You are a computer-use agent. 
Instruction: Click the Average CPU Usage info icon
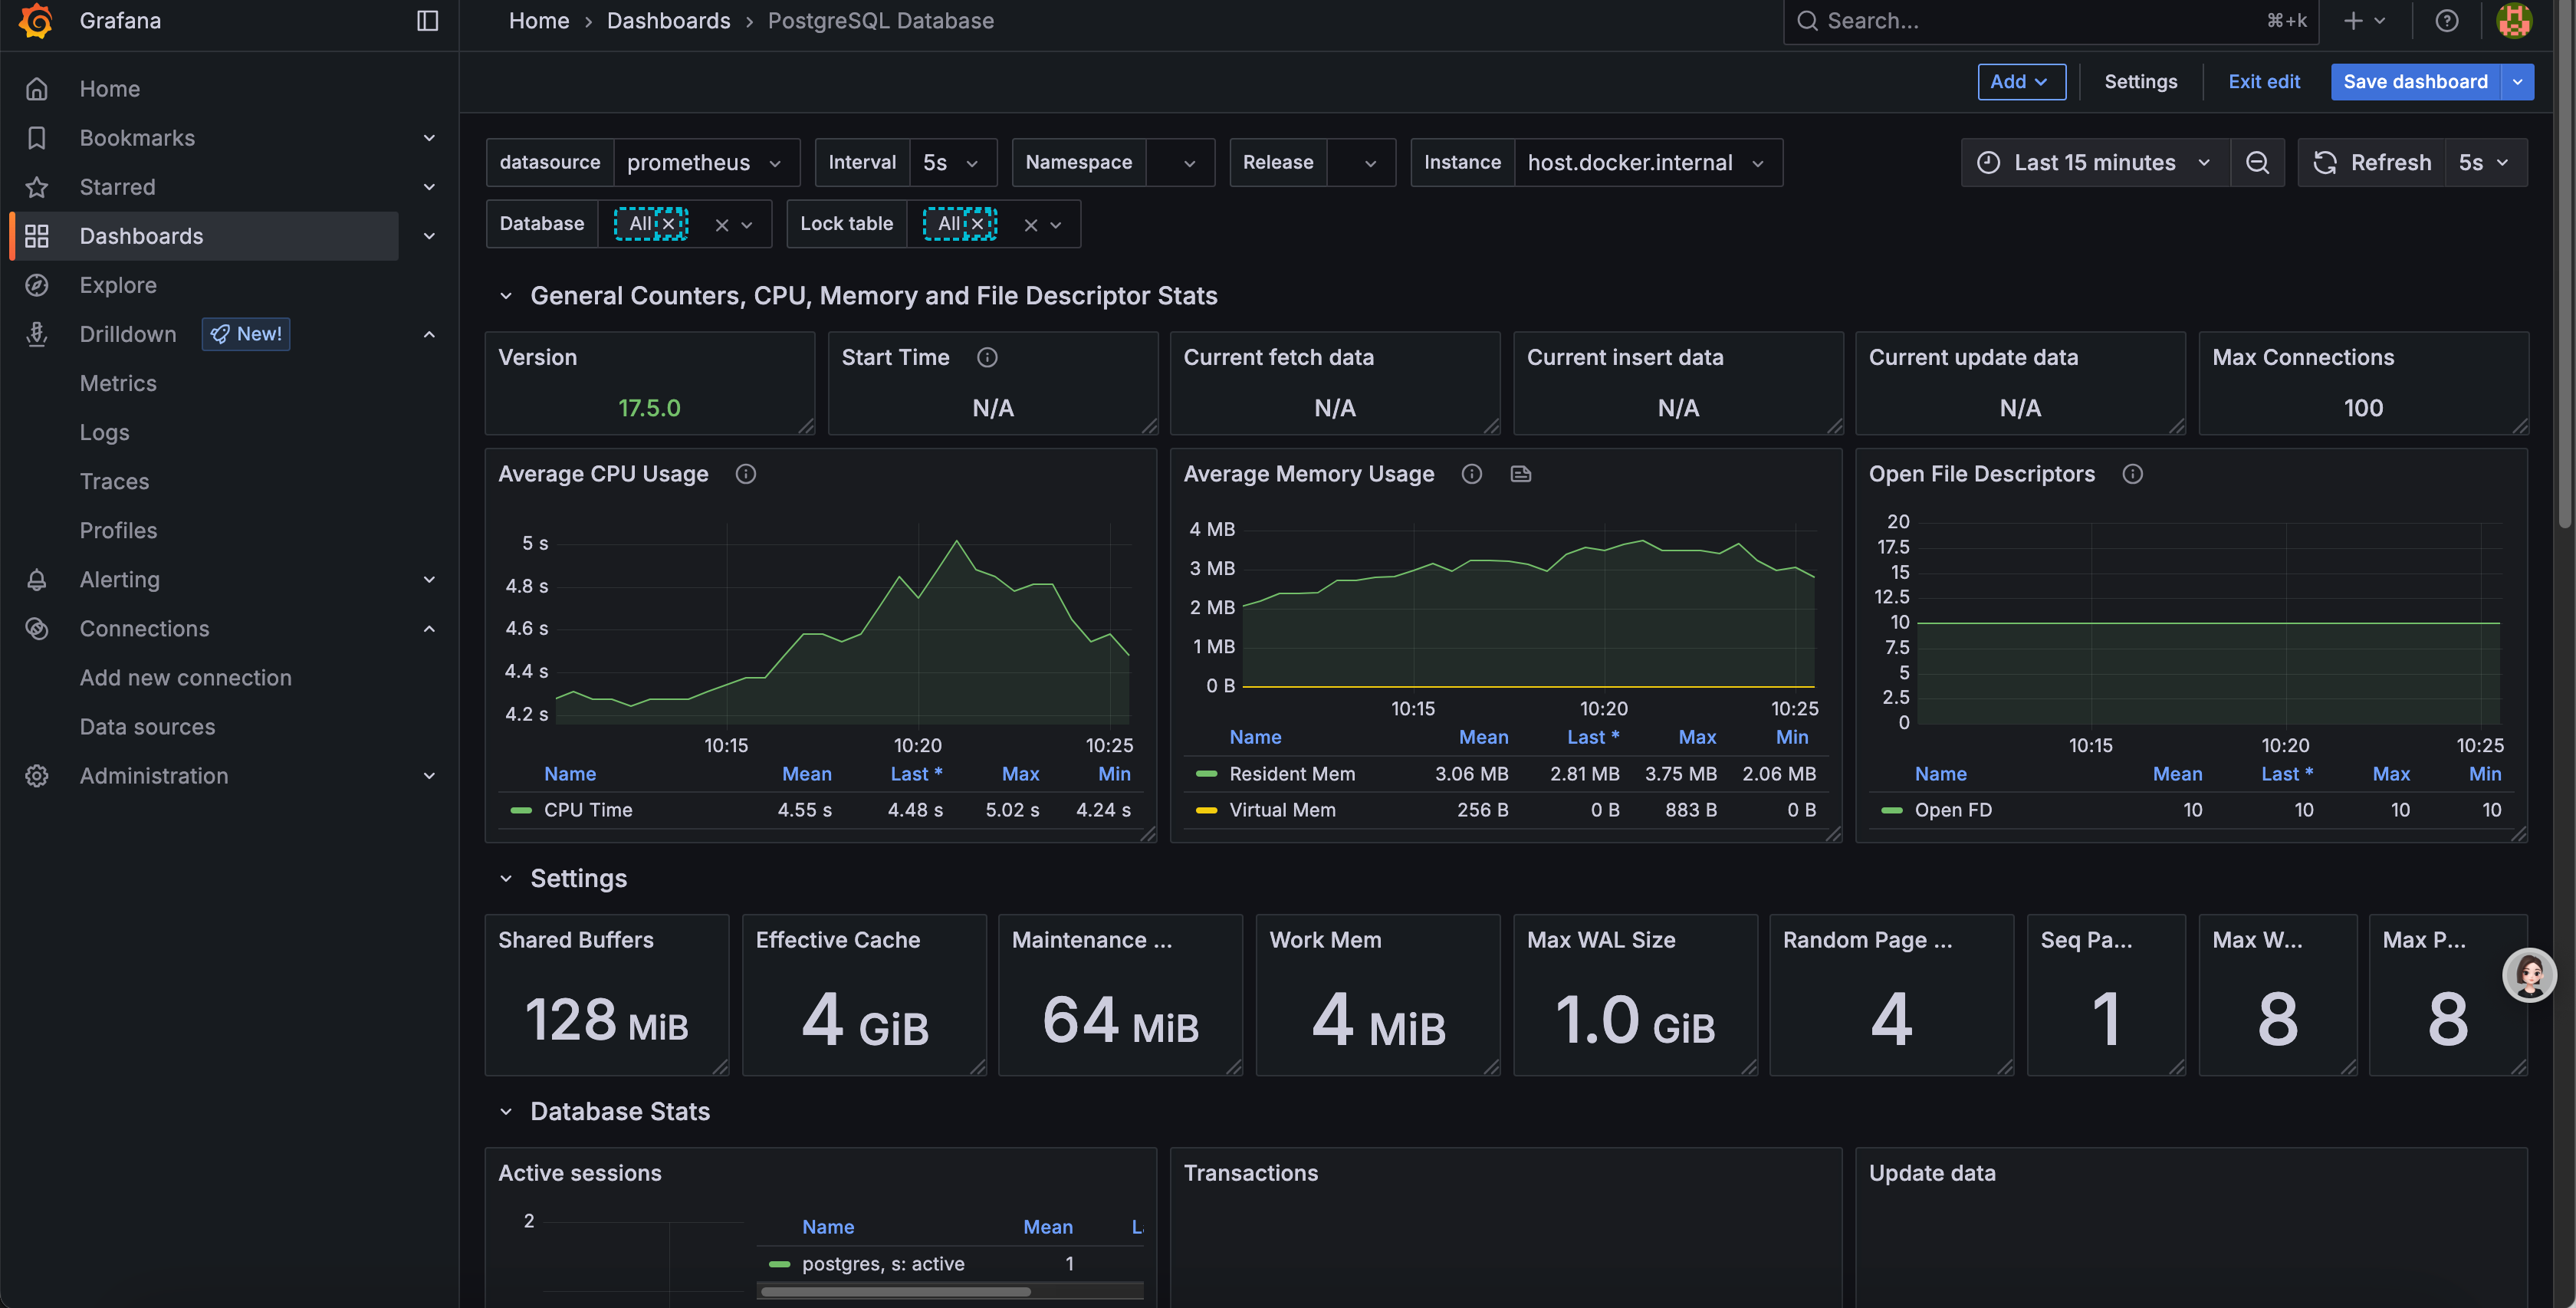[746, 474]
